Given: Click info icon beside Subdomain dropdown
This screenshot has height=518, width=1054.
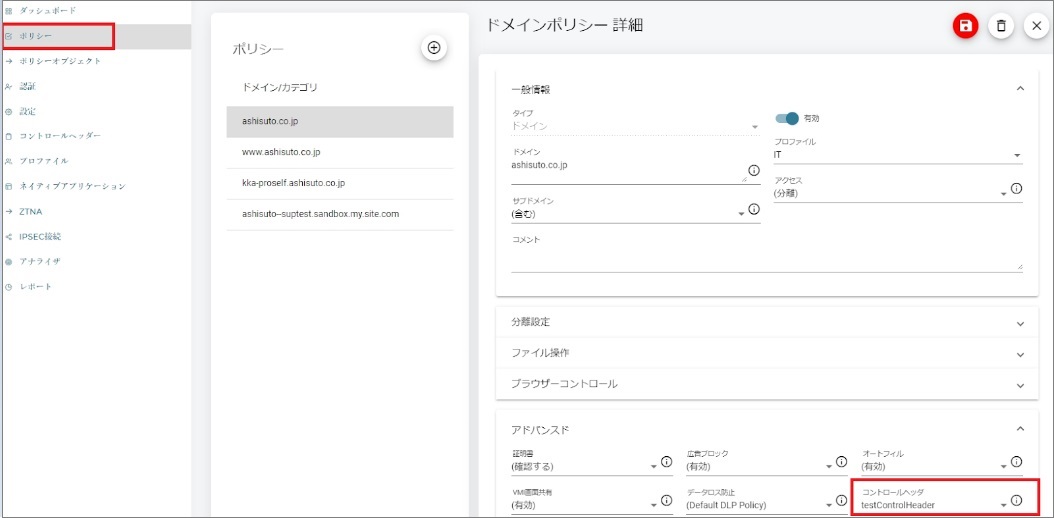Looking at the screenshot, I should tap(754, 209).
